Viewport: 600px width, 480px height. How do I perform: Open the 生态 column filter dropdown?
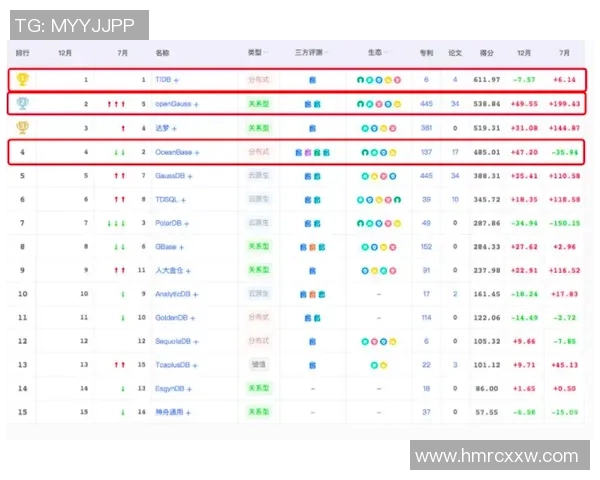[x=386, y=52]
